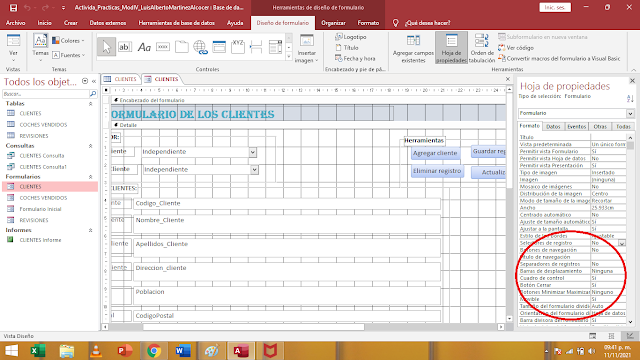Select the Codigo_Cliente text box
This screenshot has width=640, height=360.
tap(287, 203)
